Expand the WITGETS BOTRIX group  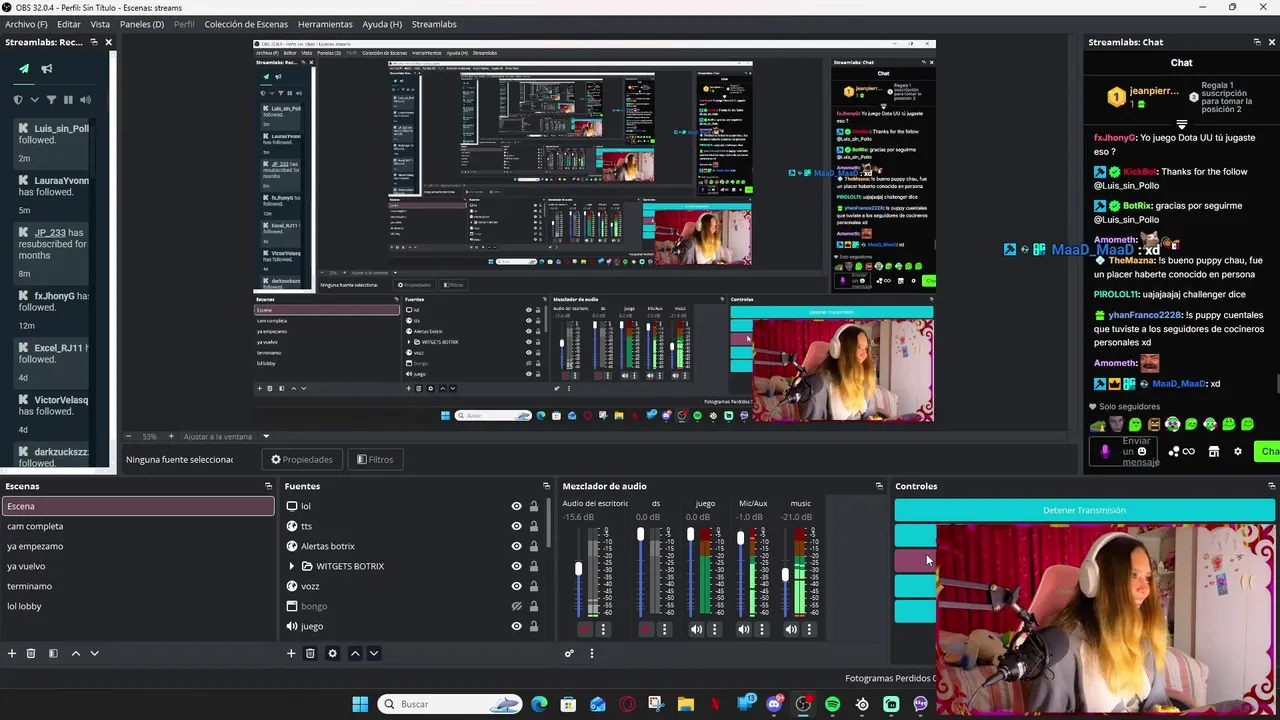291,566
